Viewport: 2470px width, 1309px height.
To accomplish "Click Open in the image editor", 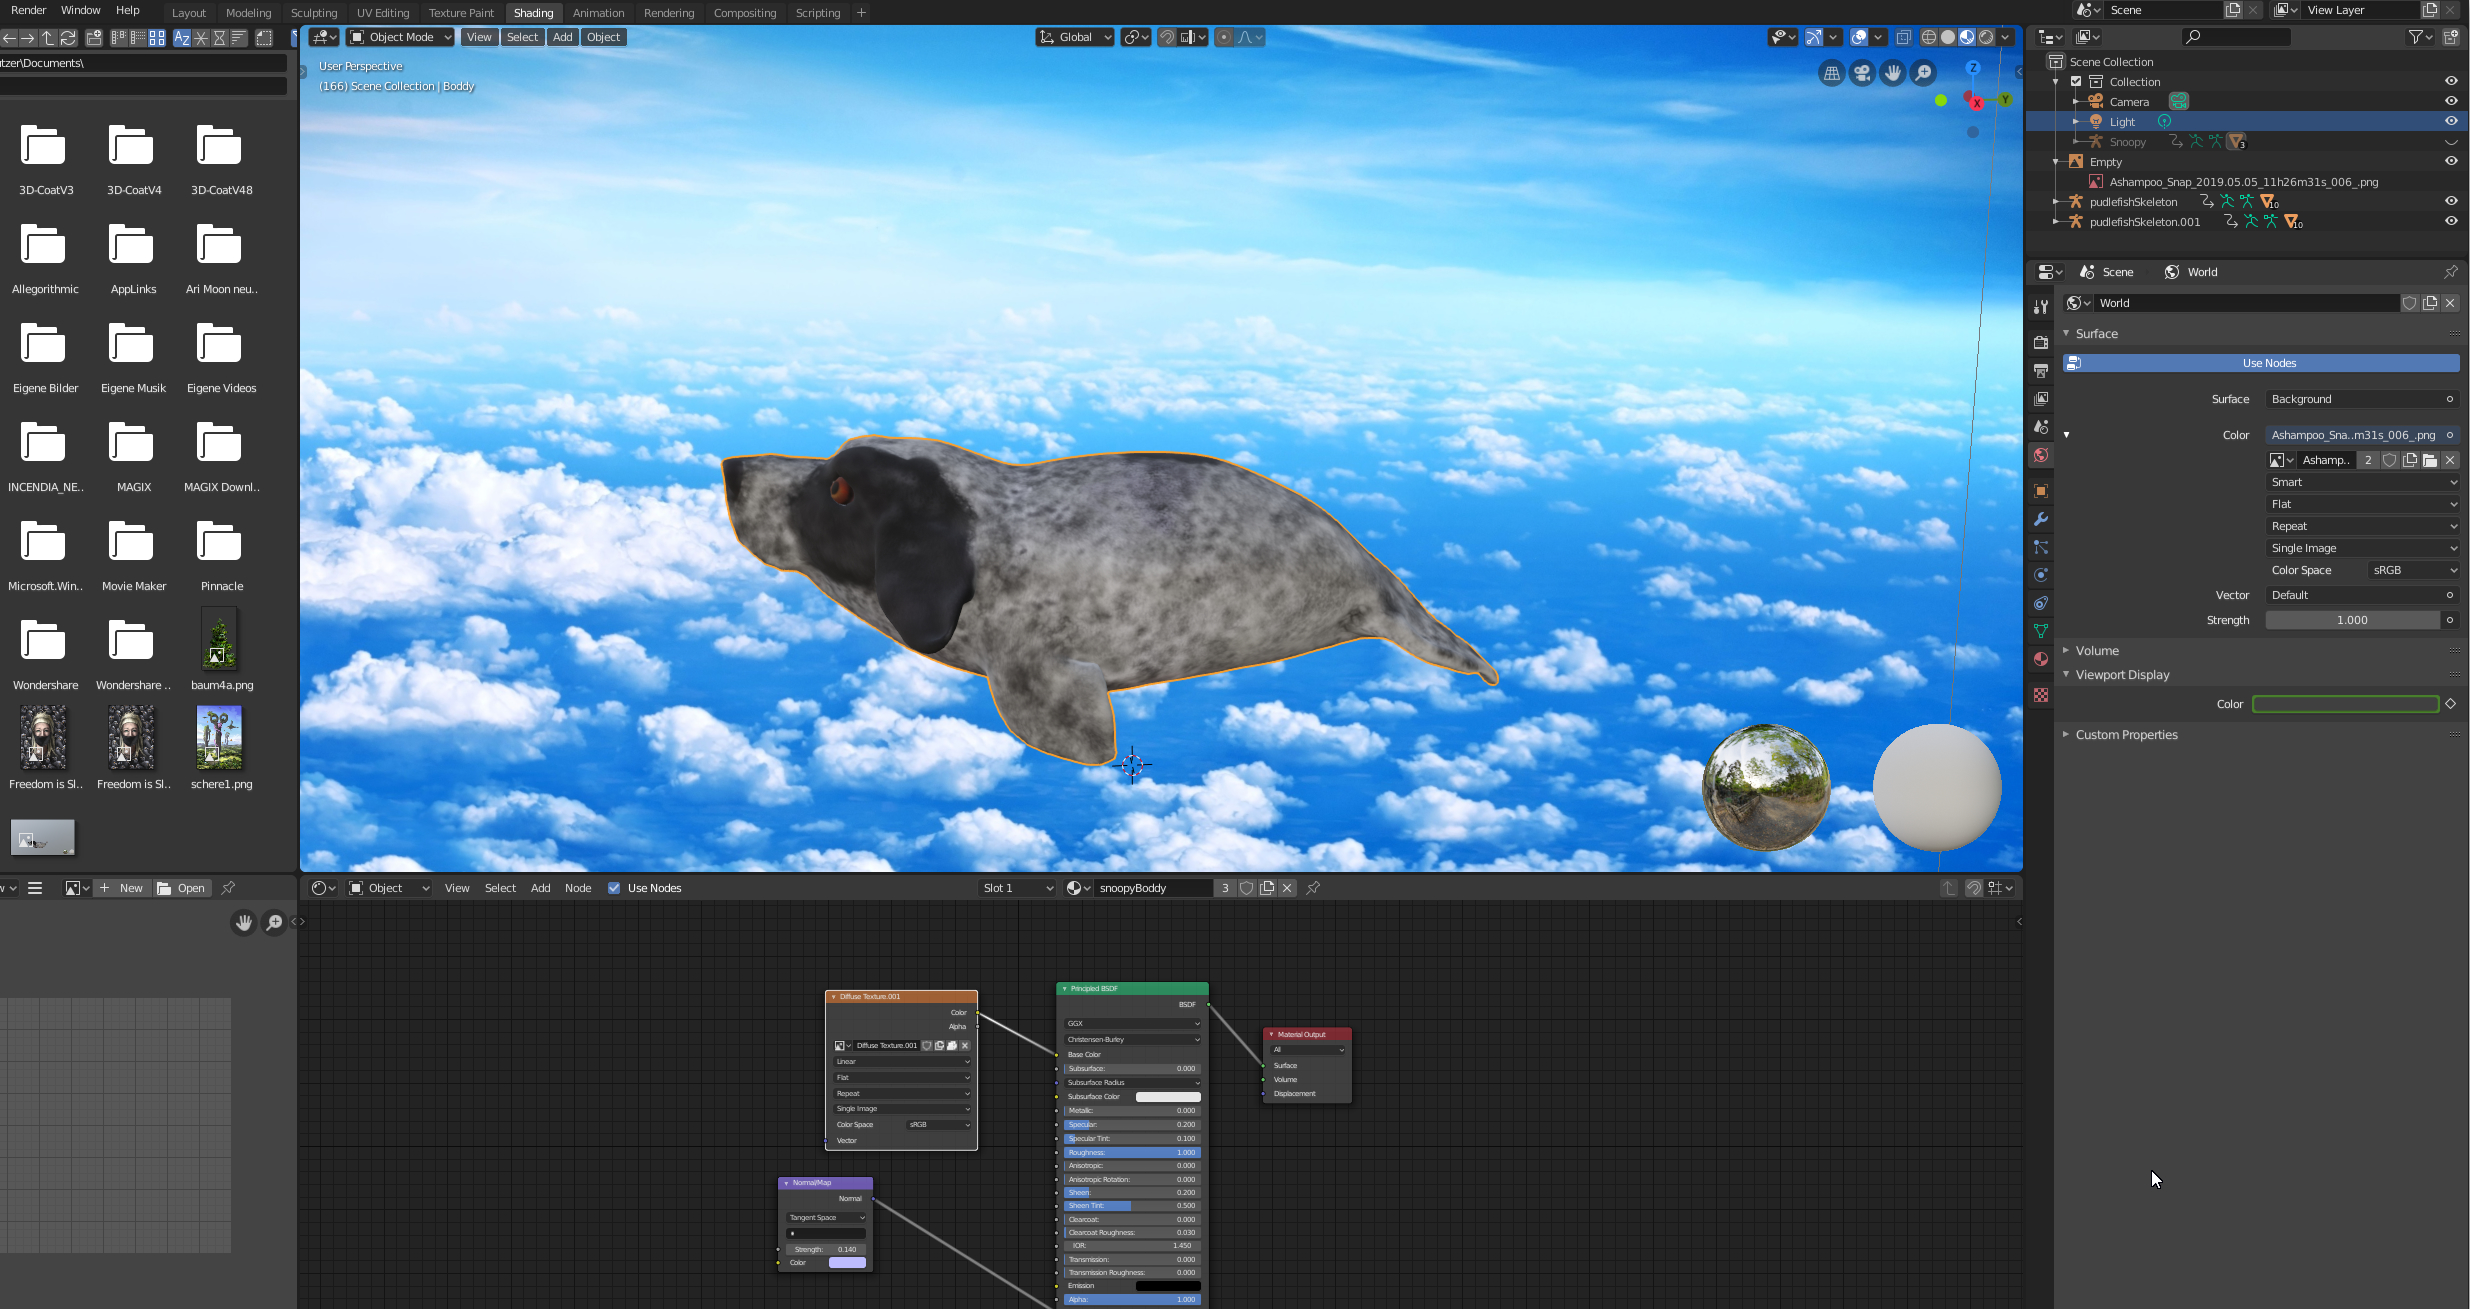I will tap(182, 888).
